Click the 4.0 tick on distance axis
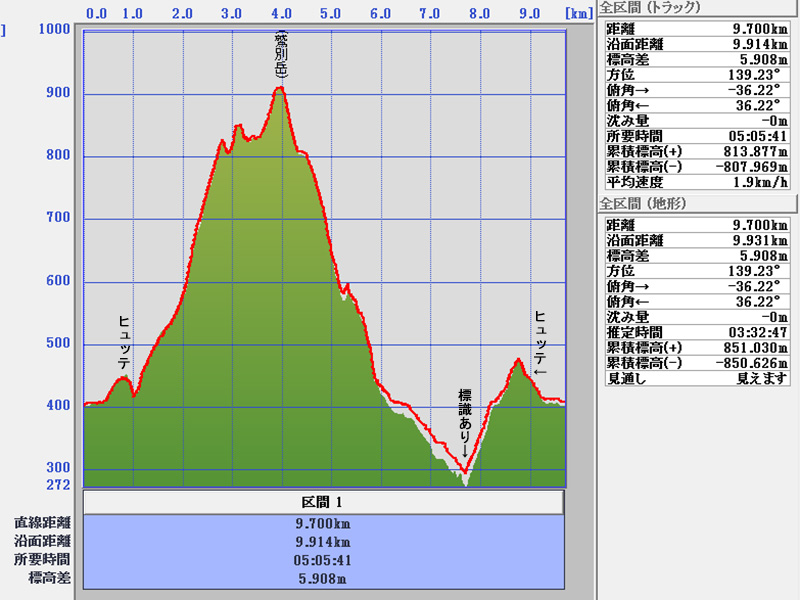This screenshot has width=800, height=600. (x=280, y=14)
